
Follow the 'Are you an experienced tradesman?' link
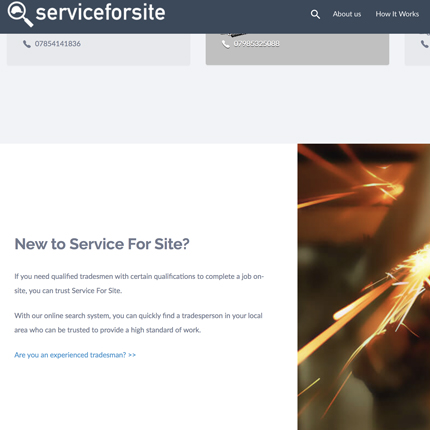coord(75,355)
